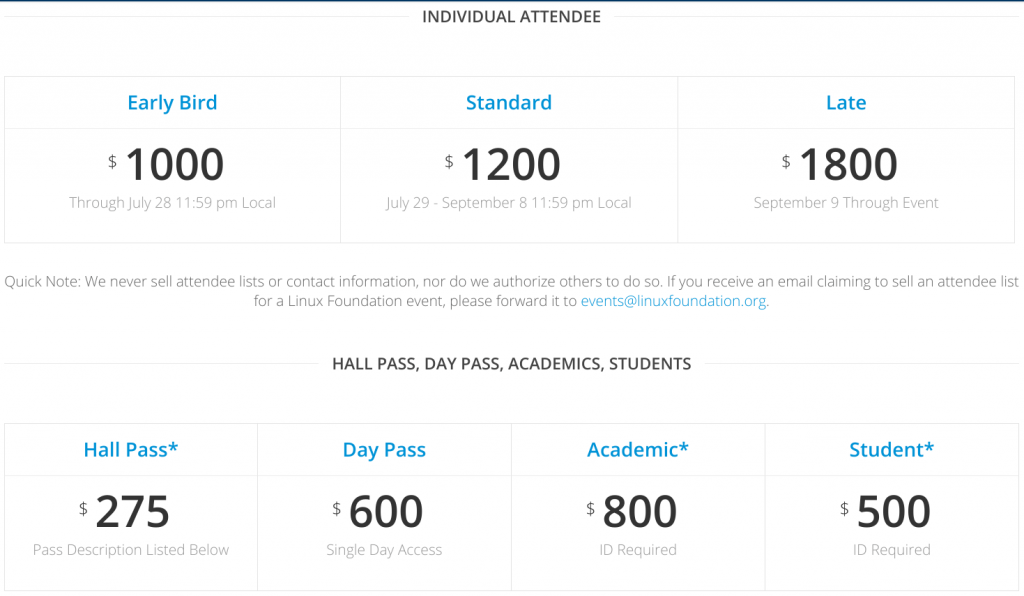
Task: Click the Early Bird pricing heading
Action: point(172,103)
